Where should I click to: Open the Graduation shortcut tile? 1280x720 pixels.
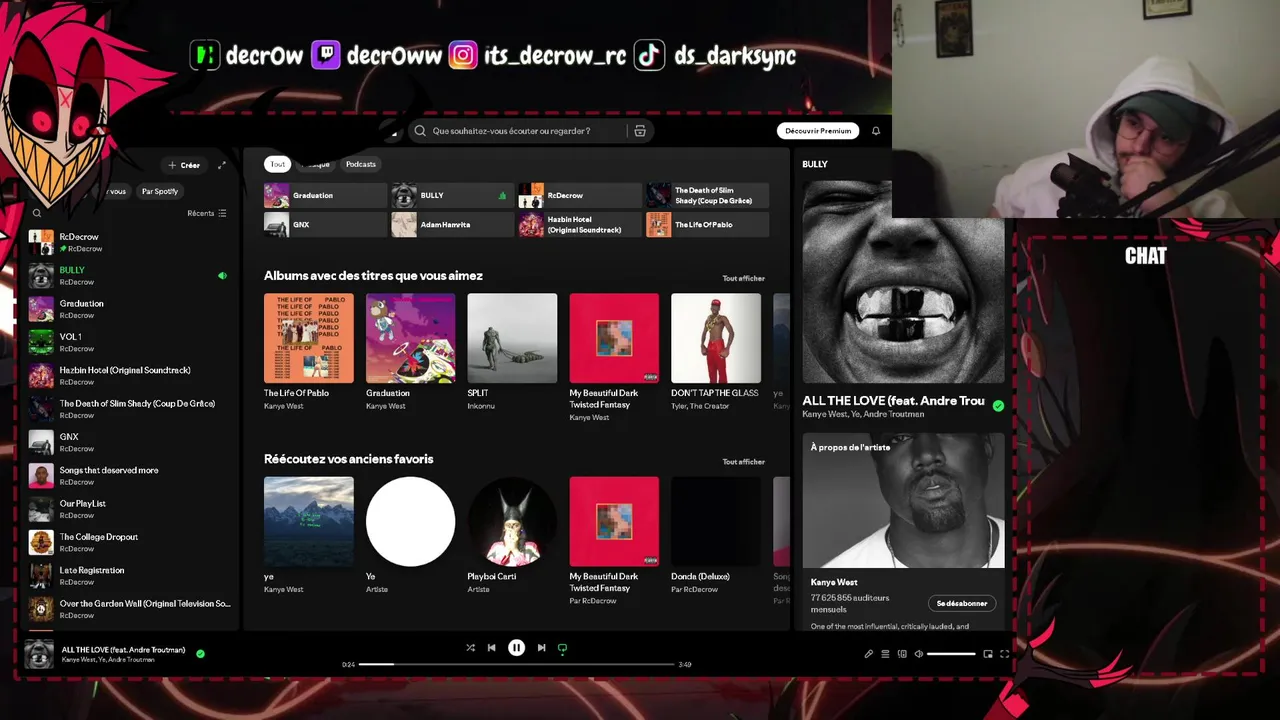(325, 195)
